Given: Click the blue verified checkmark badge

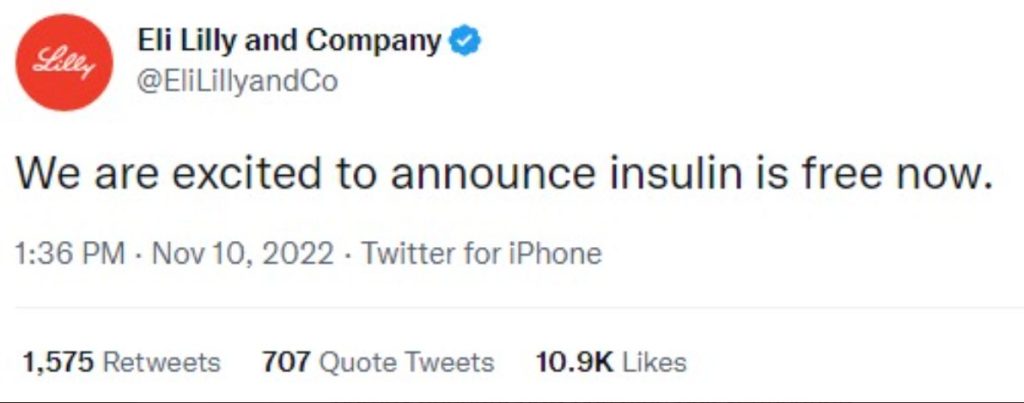Looking at the screenshot, I should click(465, 41).
